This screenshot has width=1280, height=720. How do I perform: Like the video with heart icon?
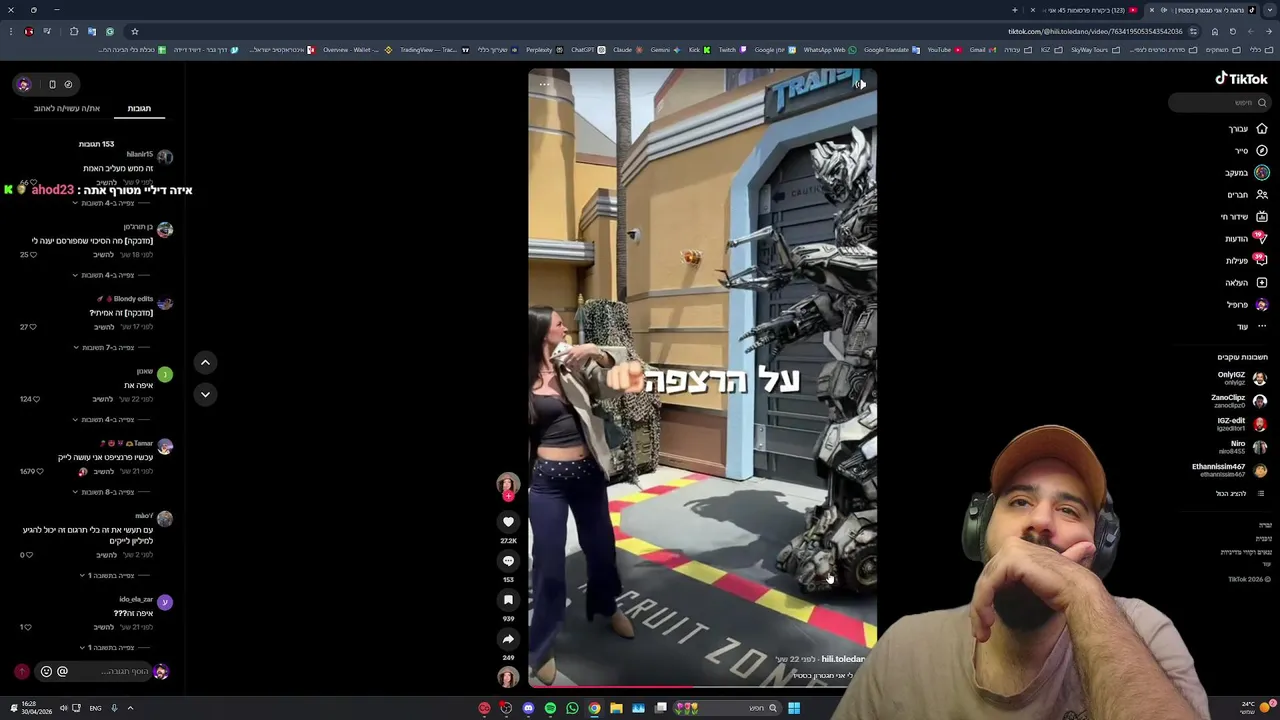pos(508,522)
